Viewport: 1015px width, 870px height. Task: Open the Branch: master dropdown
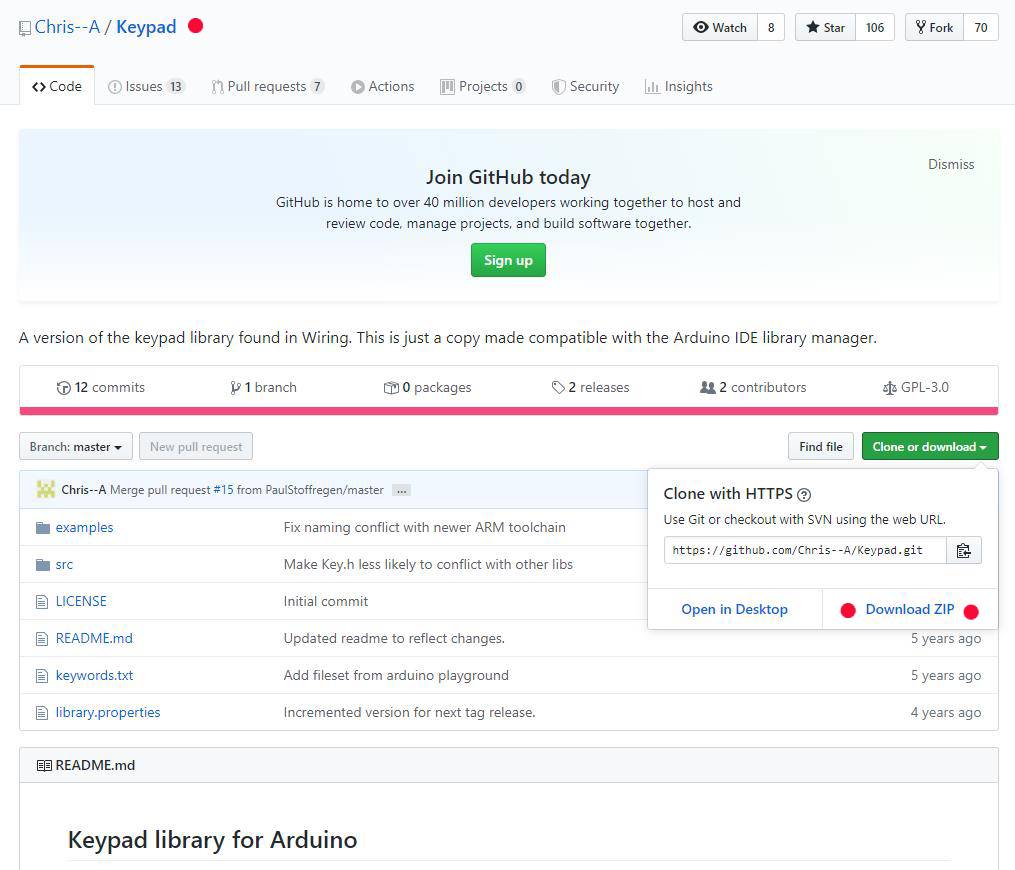tap(76, 447)
